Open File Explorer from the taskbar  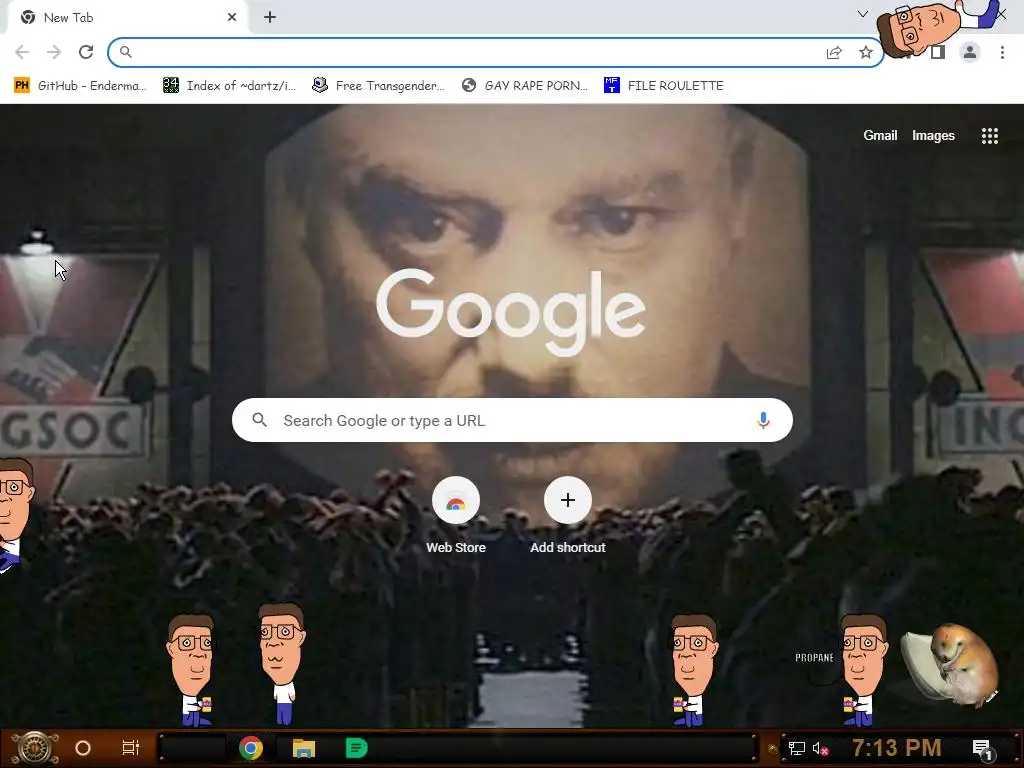304,748
